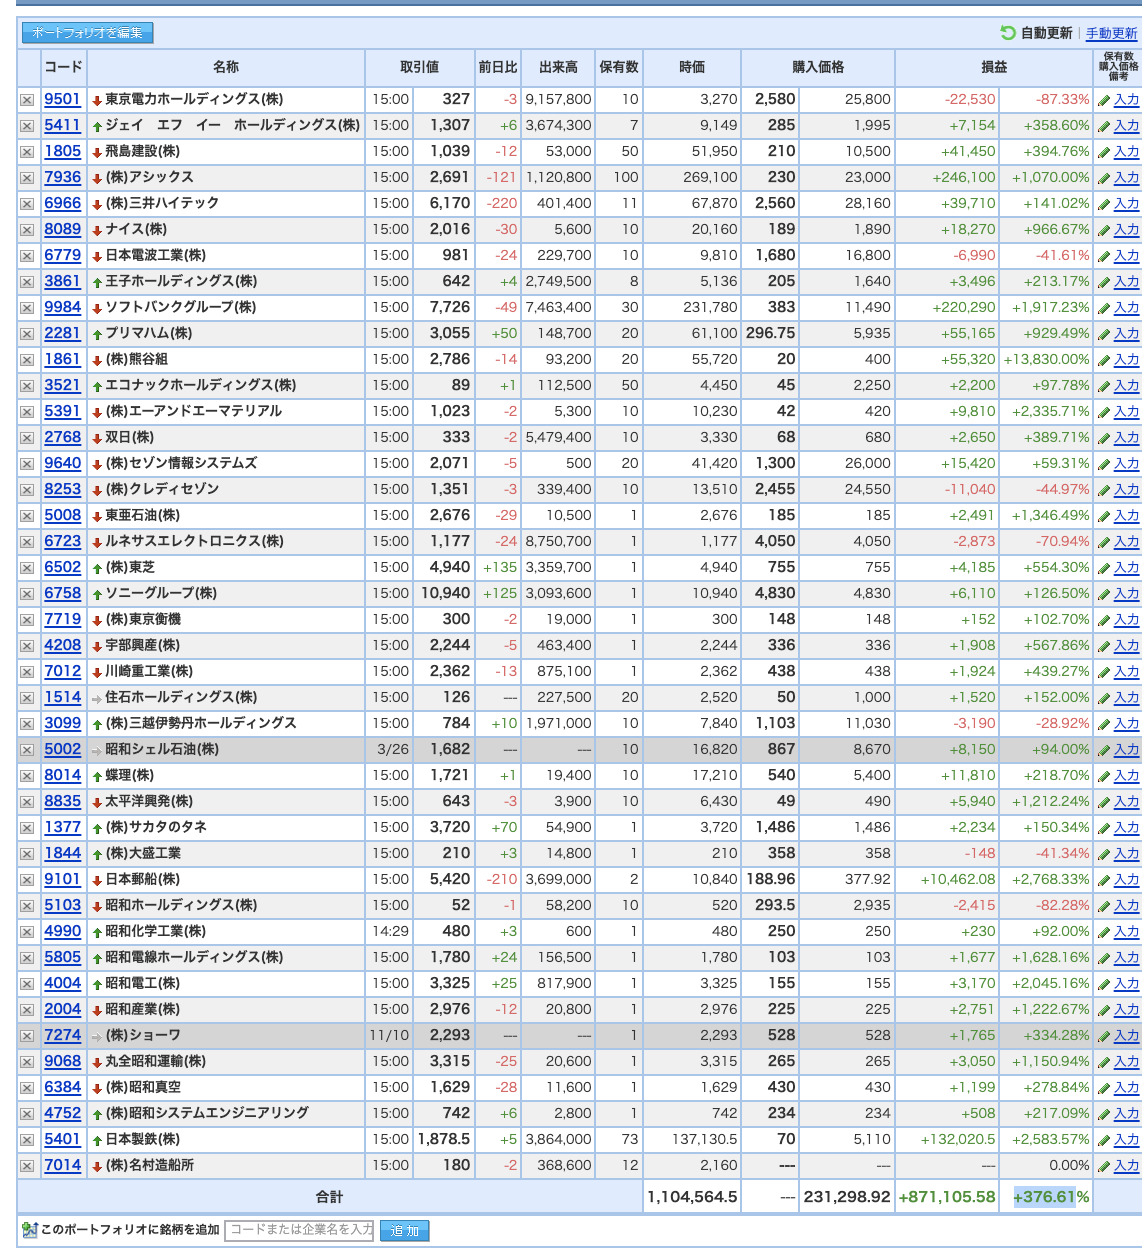Image resolution: width=1142 pixels, height=1248 pixels.
Task: Open stock code 4752 link
Action: 62,1113
